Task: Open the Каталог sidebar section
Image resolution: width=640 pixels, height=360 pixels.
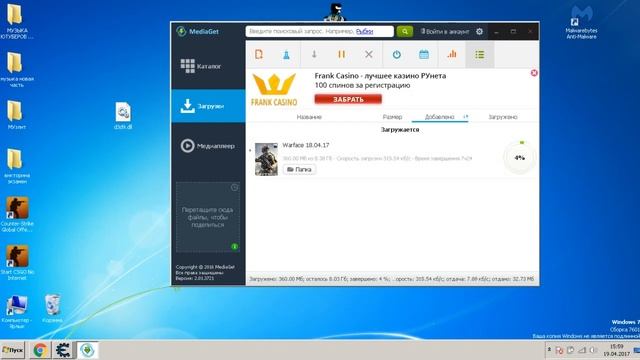Action: click(208, 66)
